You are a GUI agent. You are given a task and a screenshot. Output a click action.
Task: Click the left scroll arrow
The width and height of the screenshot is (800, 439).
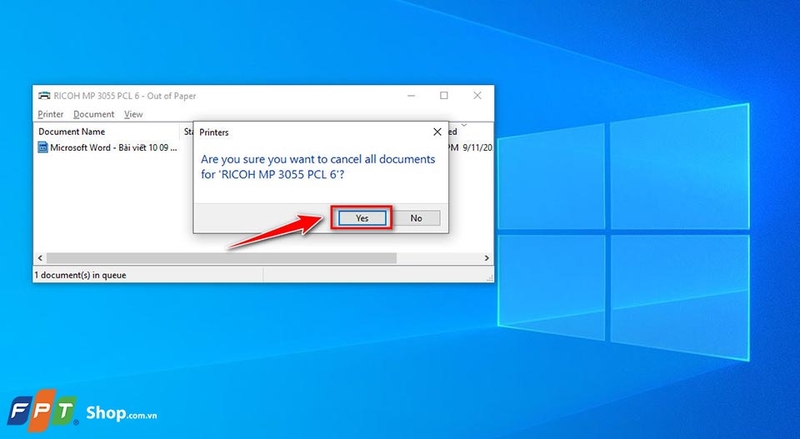click(x=40, y=258)
